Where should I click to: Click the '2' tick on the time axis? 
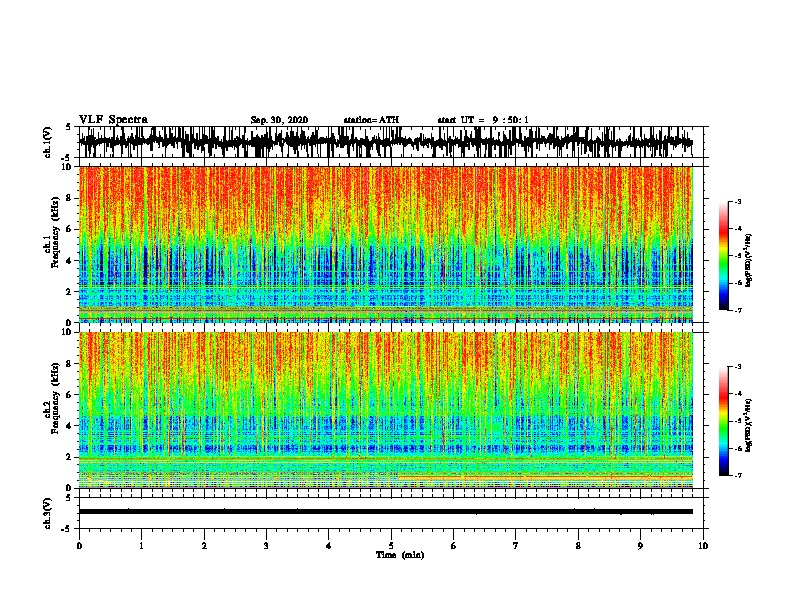pyautogui.click(x=204, y=546)
